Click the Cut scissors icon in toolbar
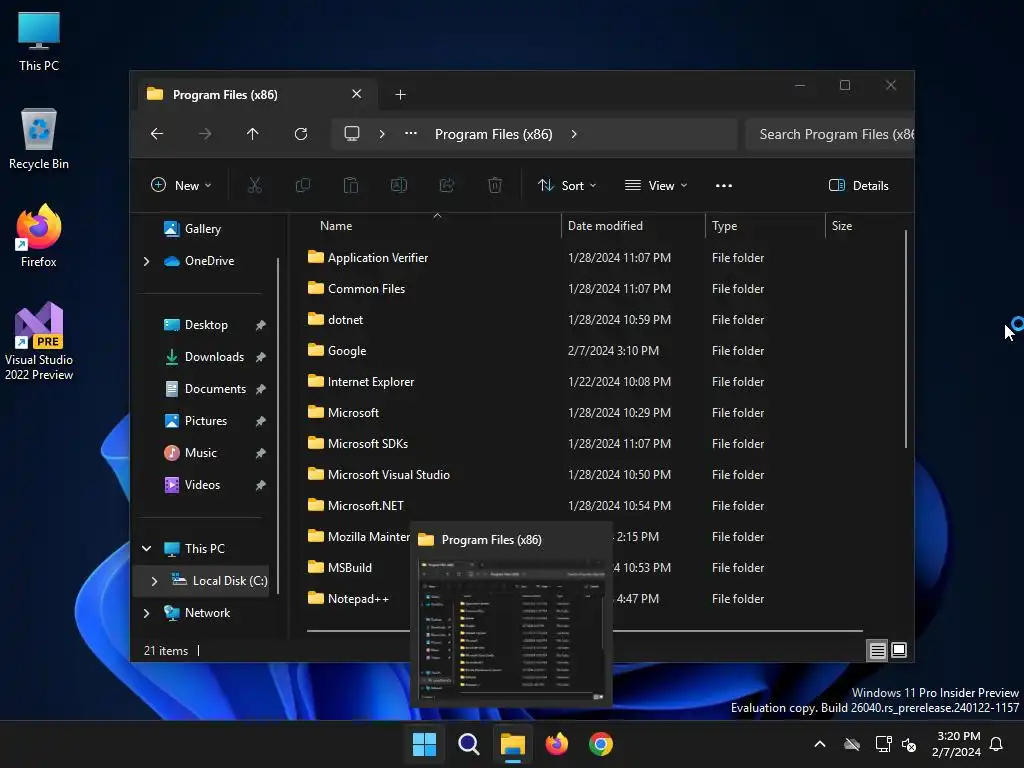 coord(255,185)
